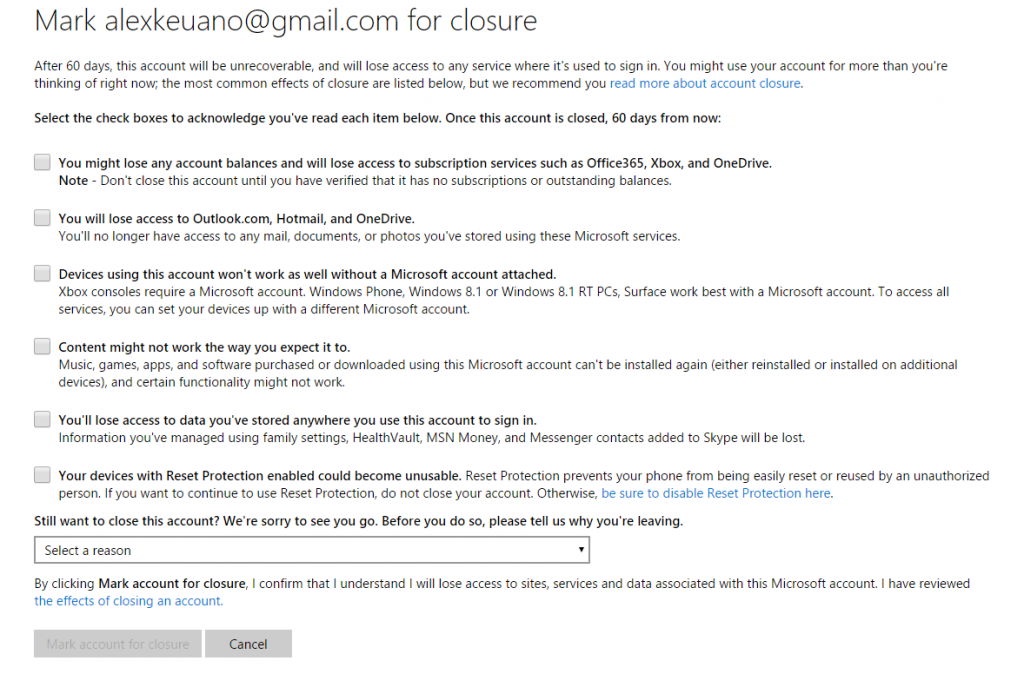Click the arrow on the reason combo box
This screenshot has height=674, width=1024.
(582, 550)
